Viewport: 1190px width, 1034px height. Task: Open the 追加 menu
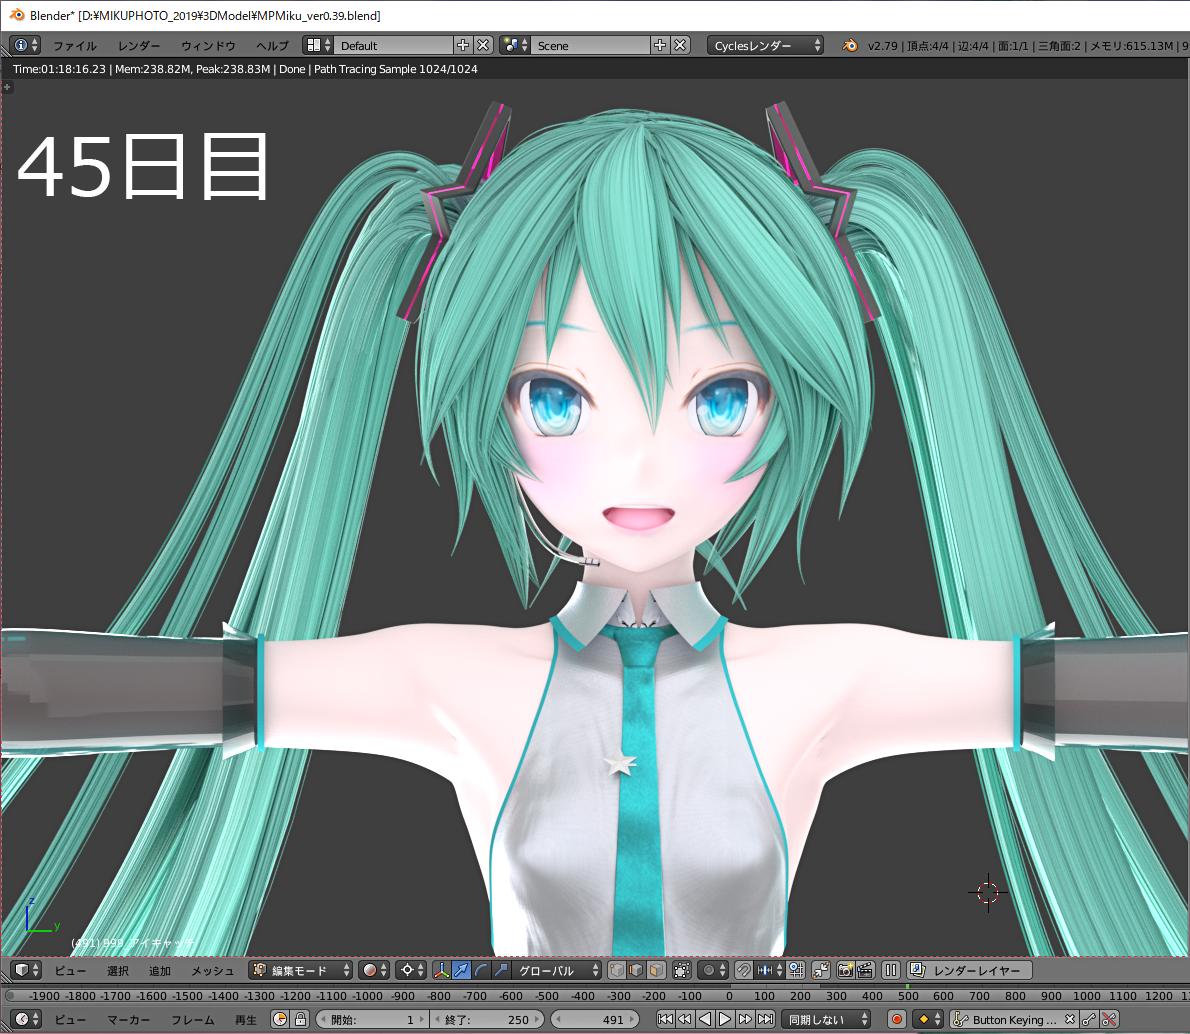point(159,970)
